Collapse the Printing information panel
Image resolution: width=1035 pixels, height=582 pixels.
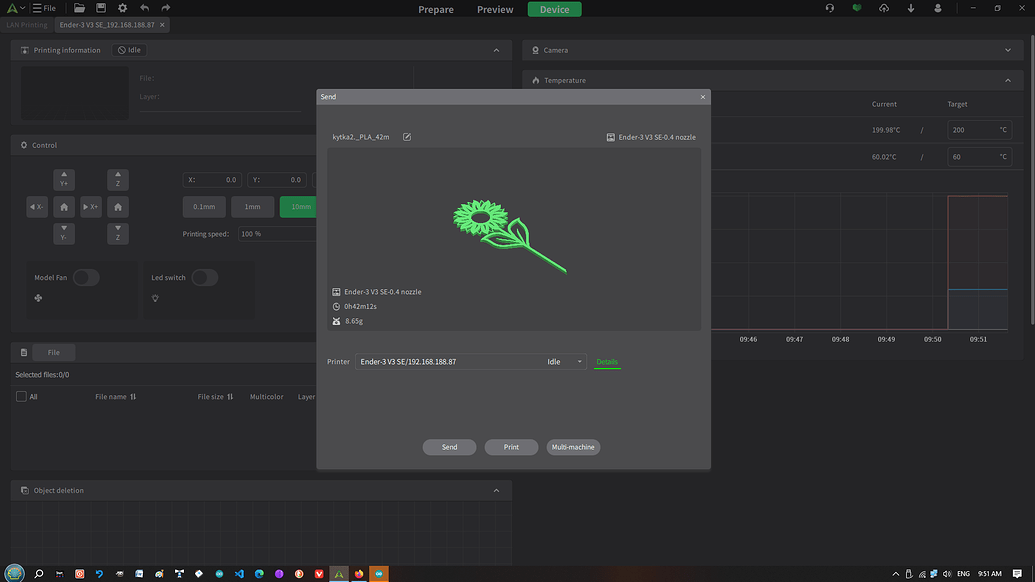click(496, 49)
